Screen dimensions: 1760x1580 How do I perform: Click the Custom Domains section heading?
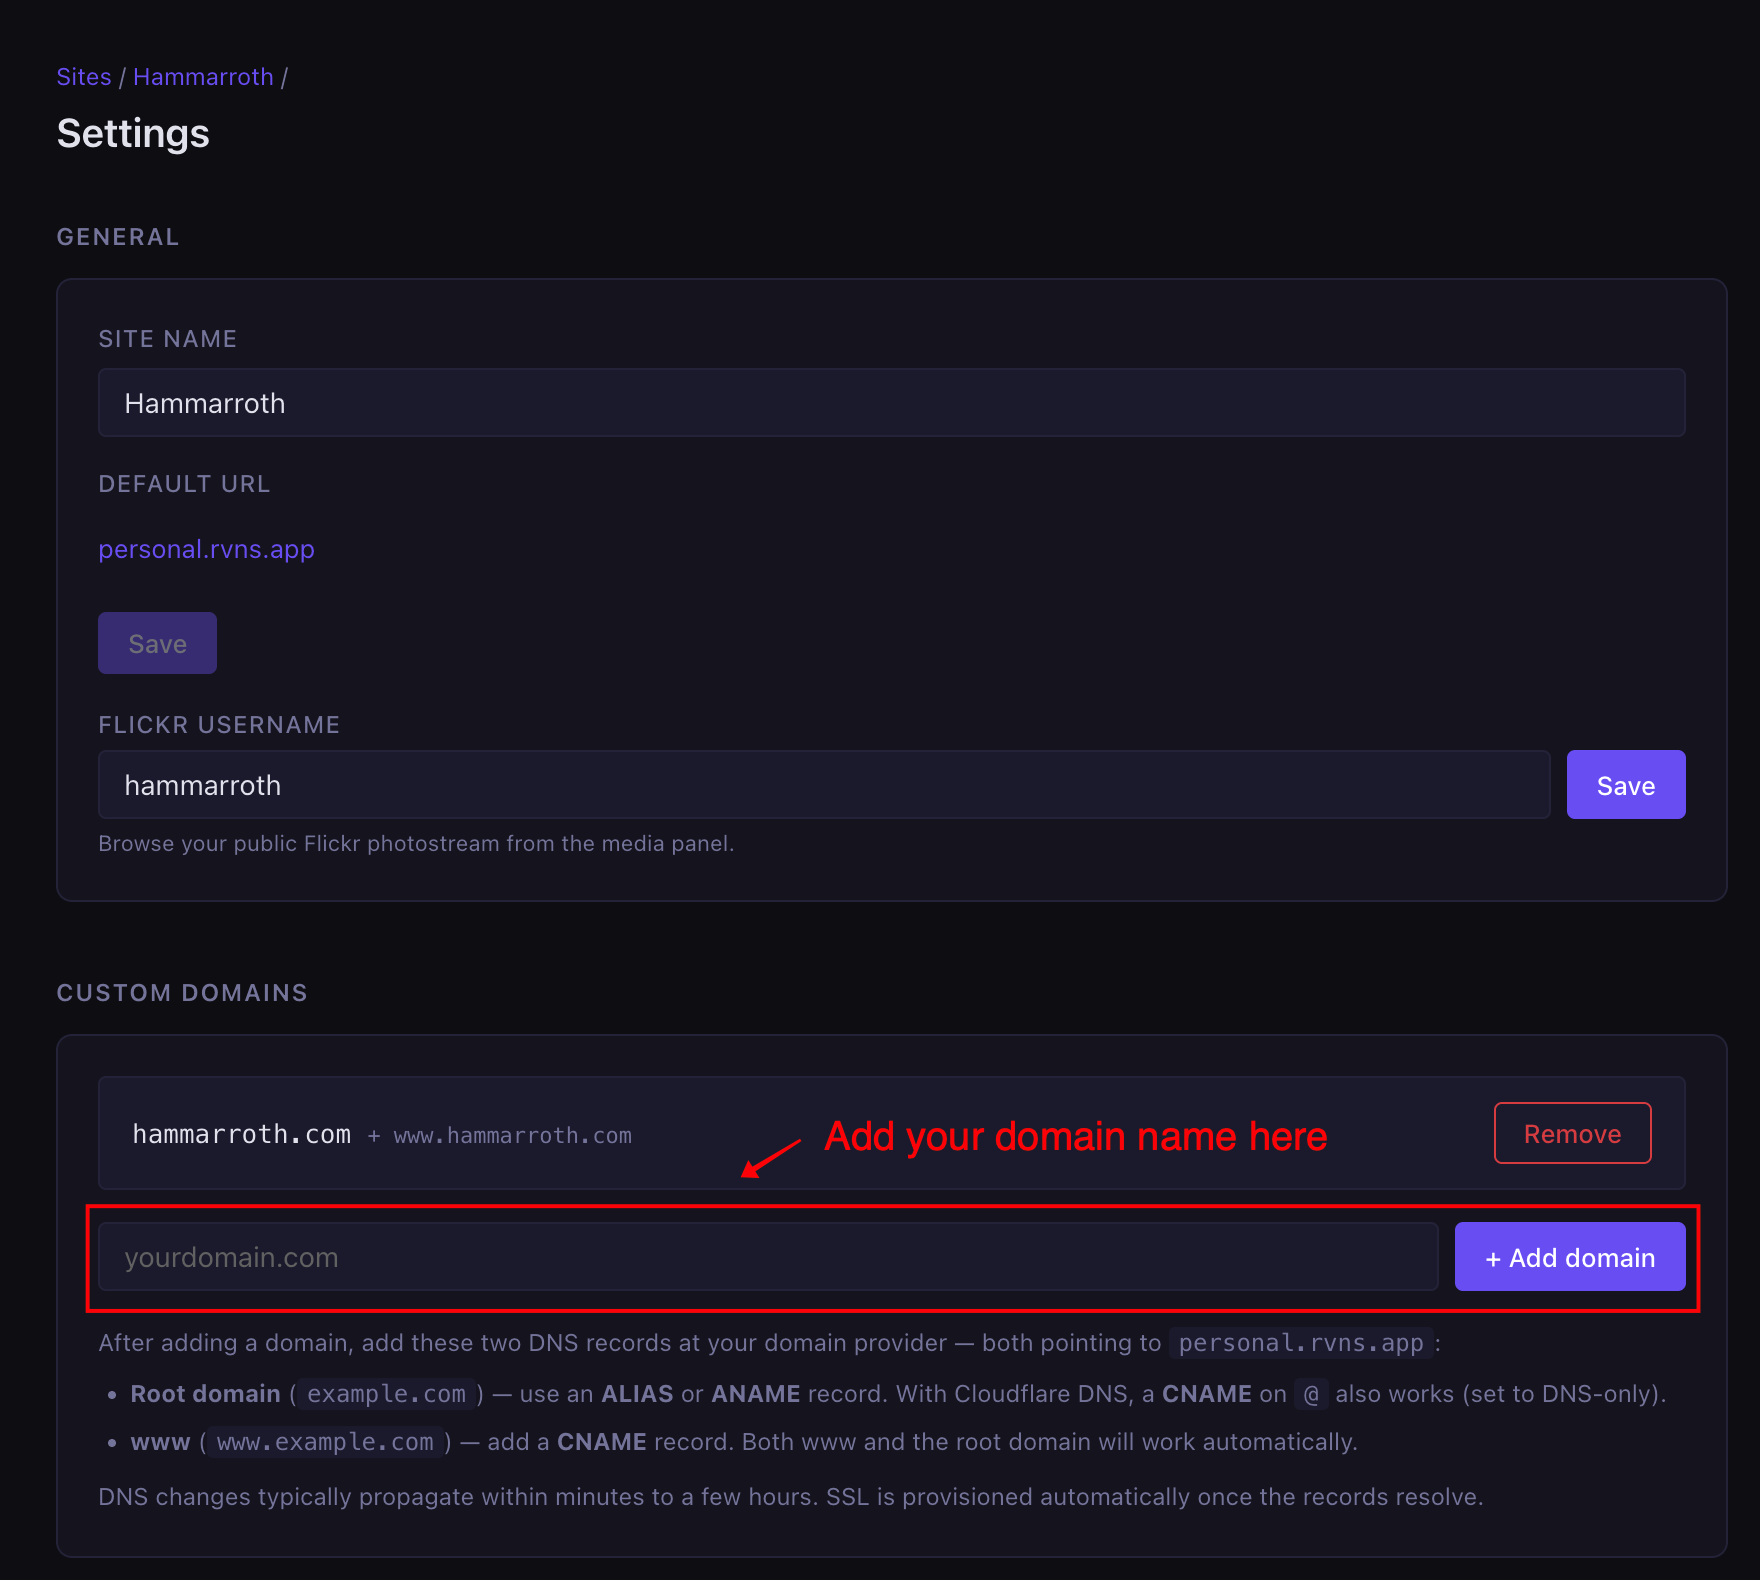click(x=182, y=993)
